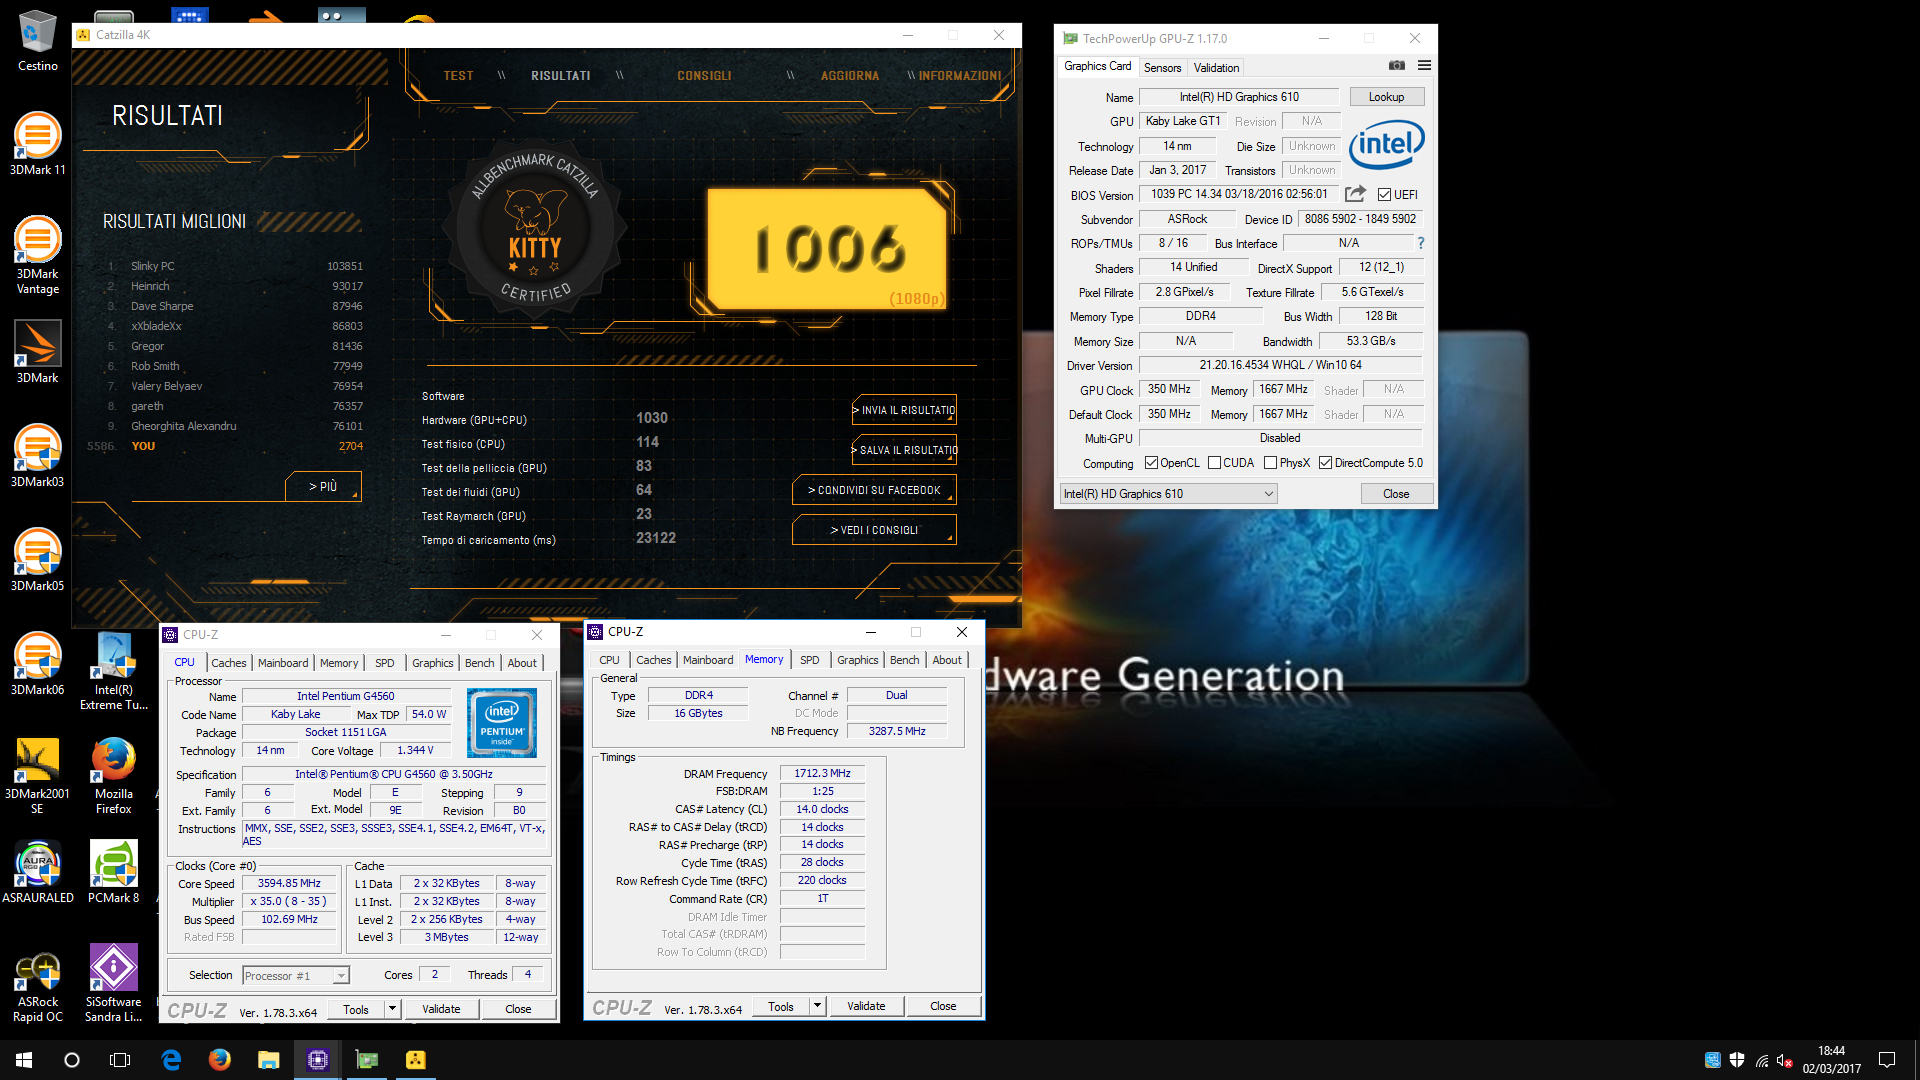Click the Close button in GPU-Z
This screenshot has height=1080, width=1920.
(1396, 494)
